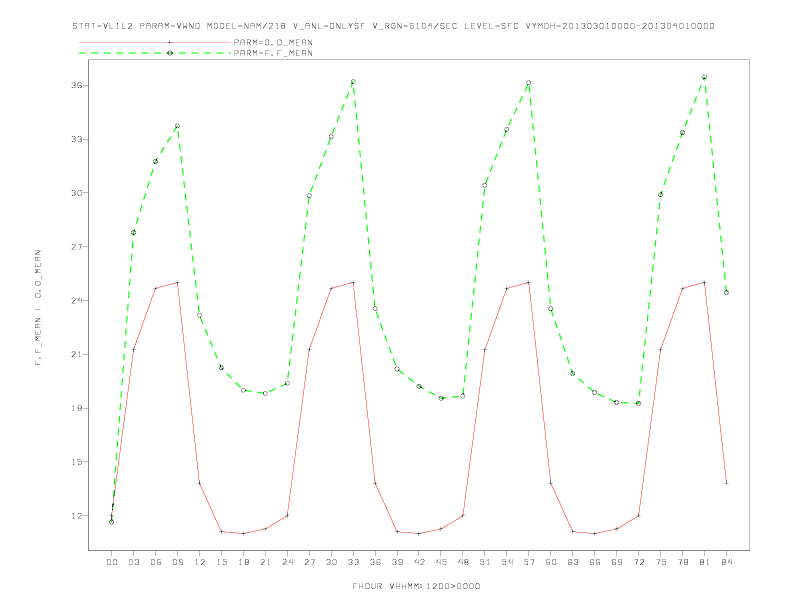Click the x-axis tick label 66
This screenshot has width=792, height=612.
595,562
